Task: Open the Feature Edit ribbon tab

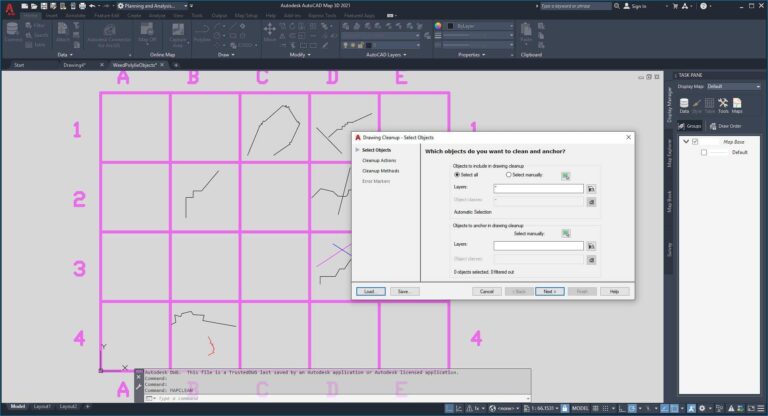Action: coord(107,16)
